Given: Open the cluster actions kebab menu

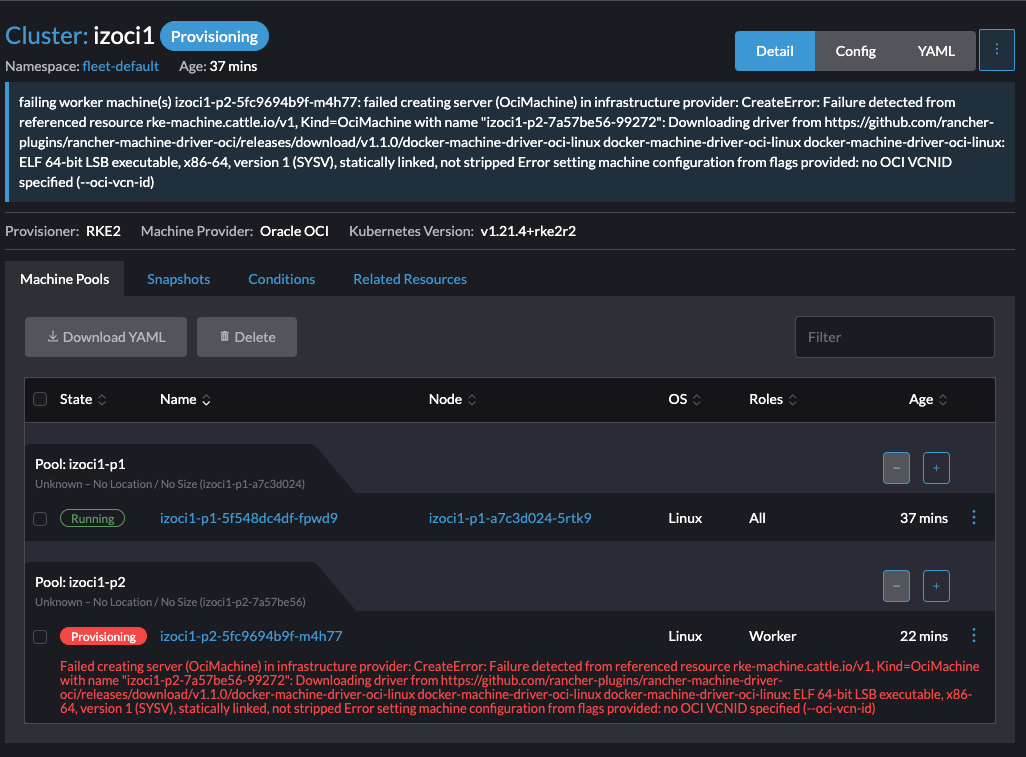Looking at the screenshot, I should 996,49.
